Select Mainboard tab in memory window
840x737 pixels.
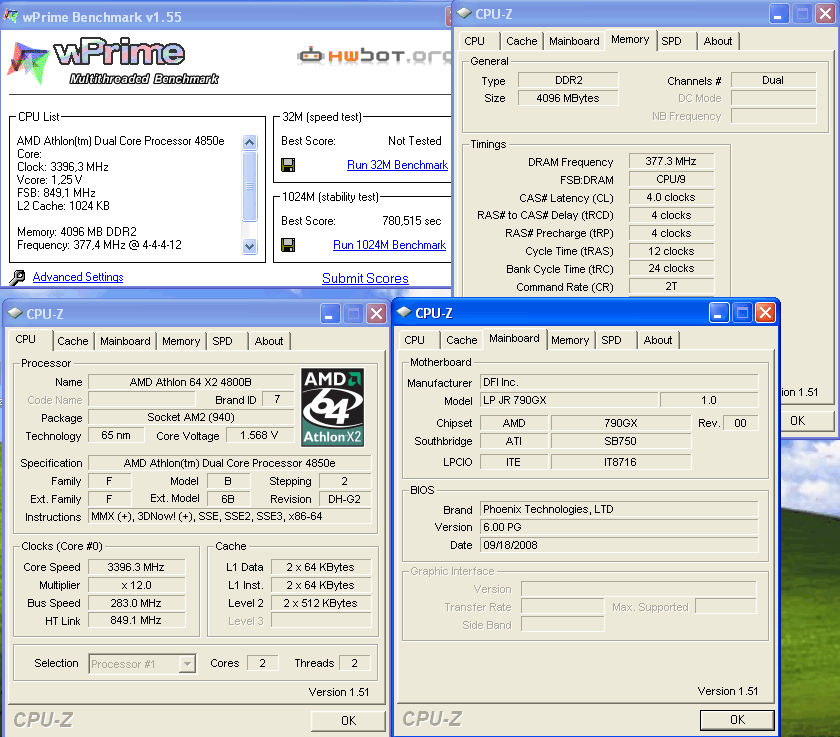tap(574, 41)
